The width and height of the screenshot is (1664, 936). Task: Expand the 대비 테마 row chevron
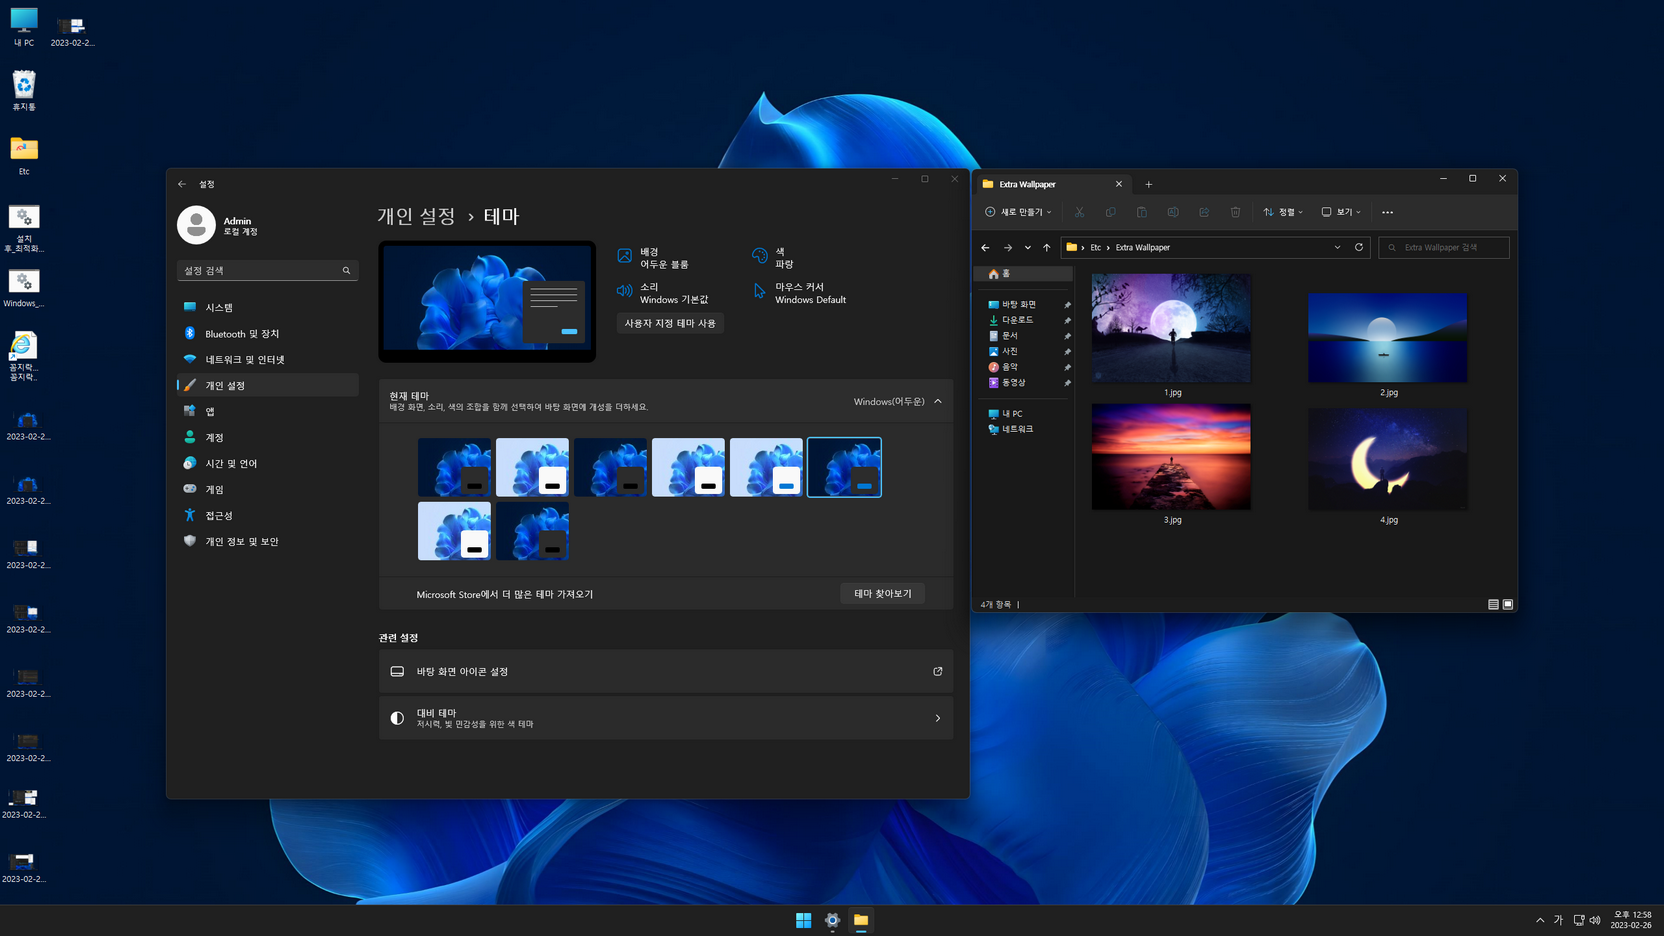pos(938,718)
